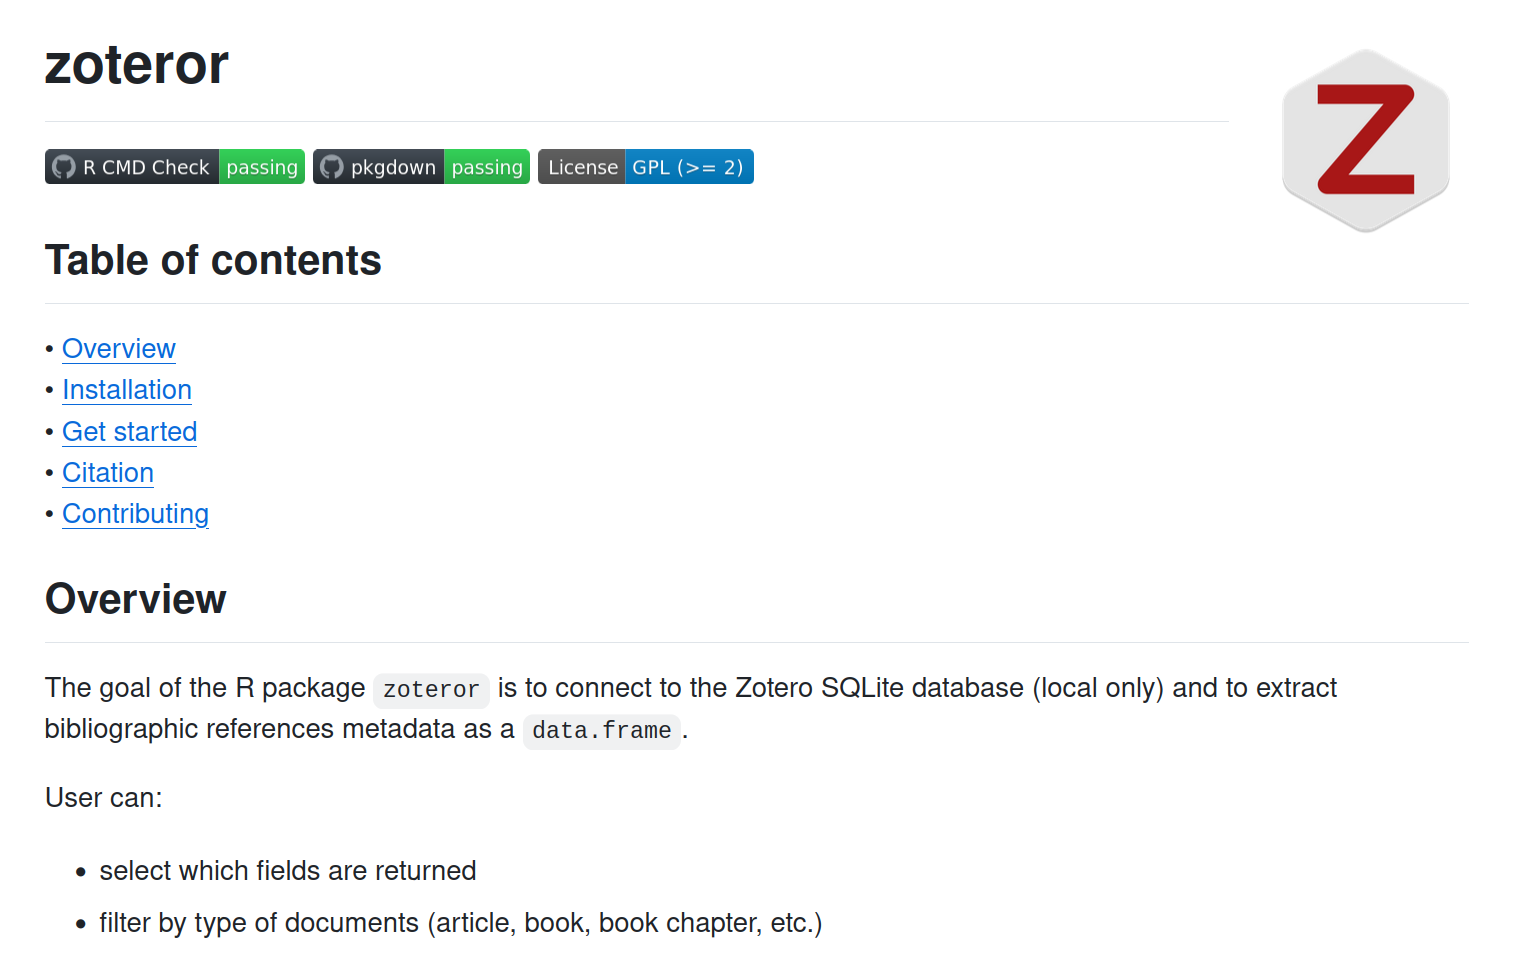Open the Overview link in table of contents
The width and height of the screenshot is (1514, 963).
pyautogui.click(x=119, y=349)
